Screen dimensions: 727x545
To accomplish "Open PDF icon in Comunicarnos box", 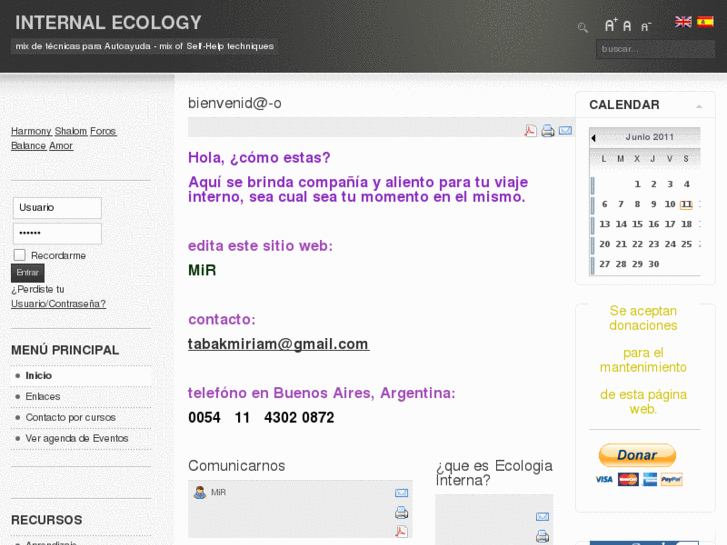I will click(x=402, y=531).
